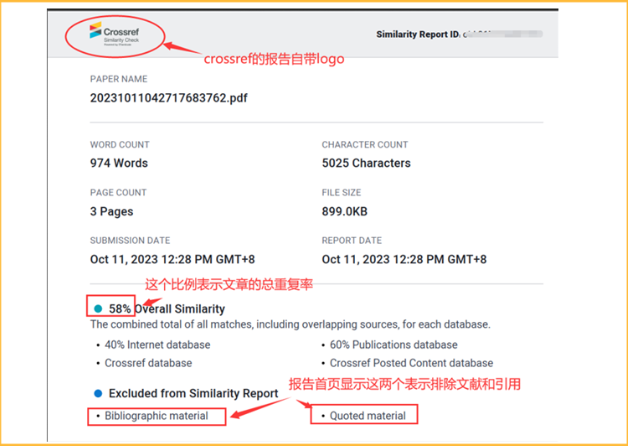Viewport: 628px width, 446px height.
Task: Select the 3 Pages value
Action: (x=112, y=211)
